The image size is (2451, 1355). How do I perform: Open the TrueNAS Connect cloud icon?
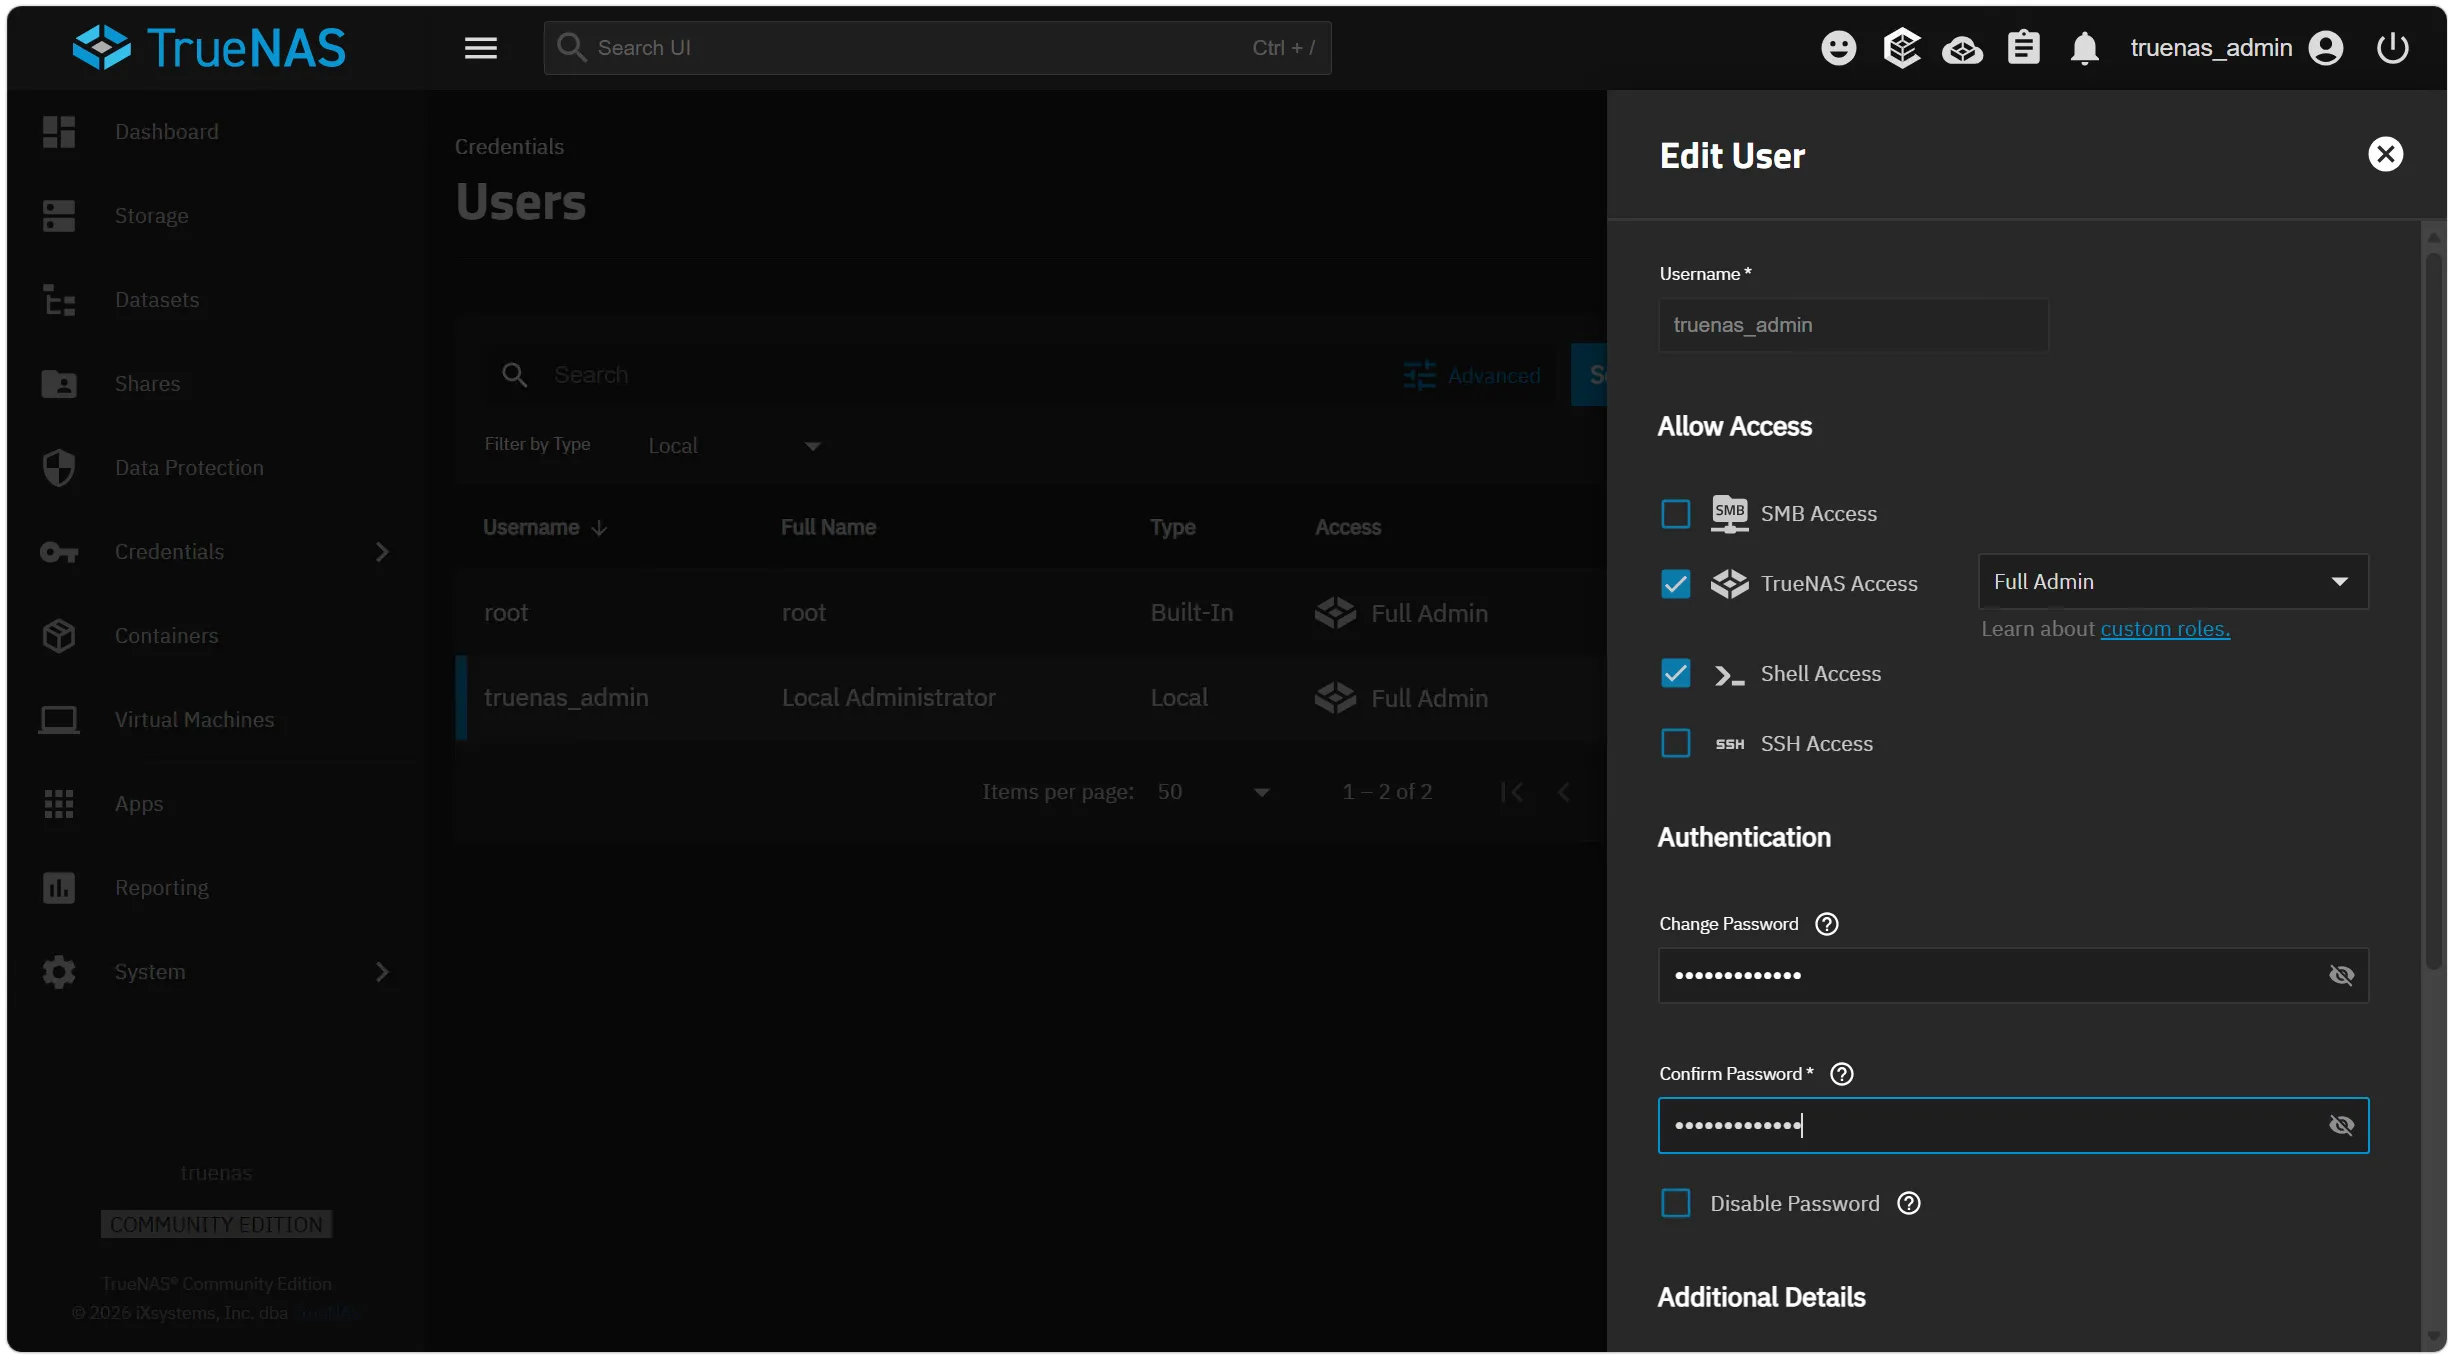click(1962, 49)
